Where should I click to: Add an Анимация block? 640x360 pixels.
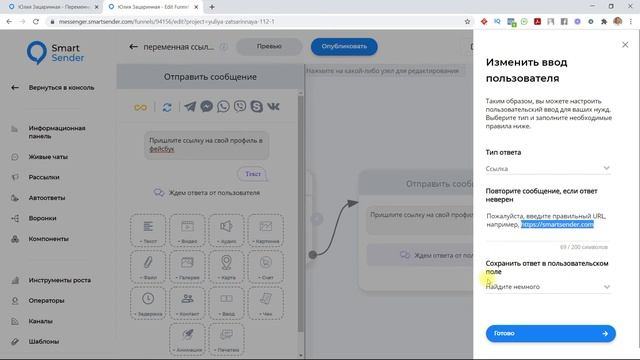(187, 340)
